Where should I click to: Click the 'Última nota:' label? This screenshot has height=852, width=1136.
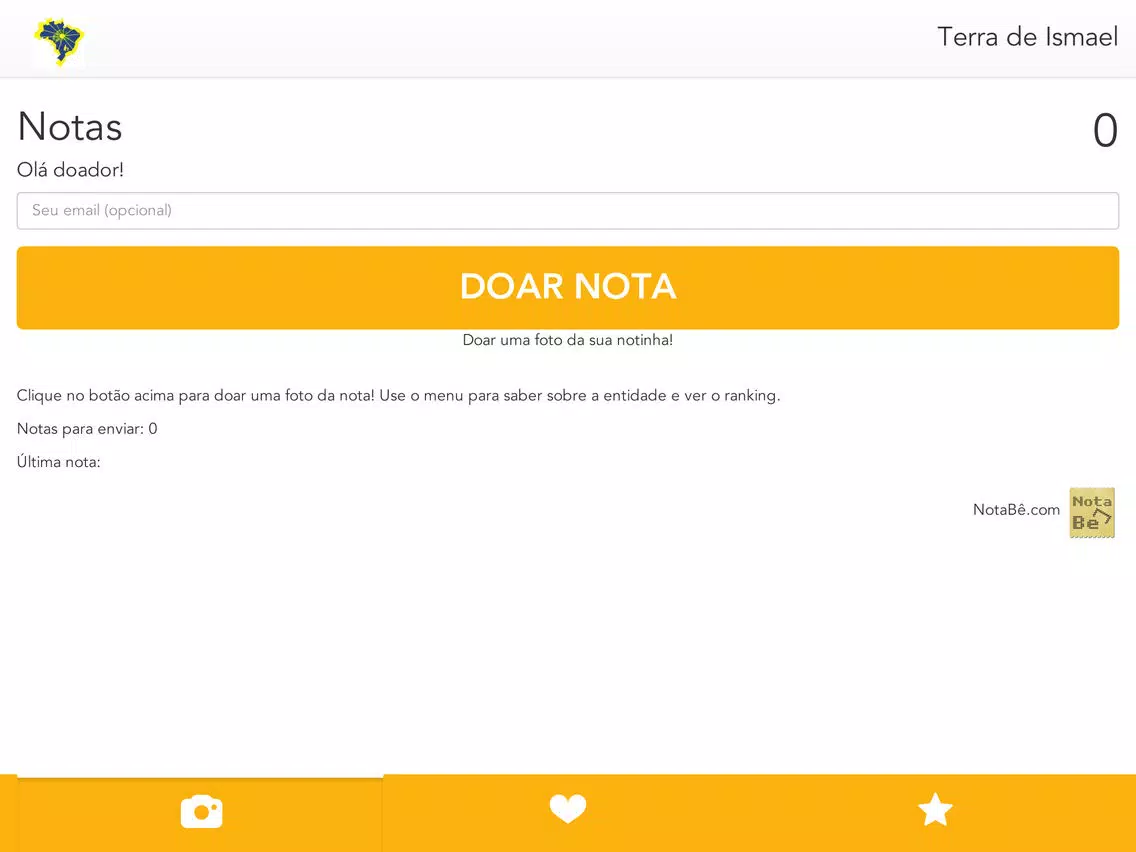click(59, 462)
